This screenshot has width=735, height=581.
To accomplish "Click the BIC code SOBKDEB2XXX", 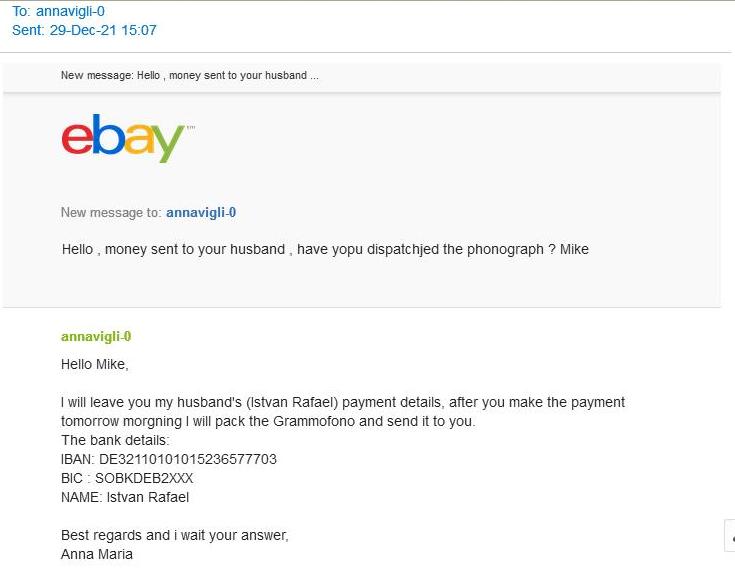I will click(144, 478).
